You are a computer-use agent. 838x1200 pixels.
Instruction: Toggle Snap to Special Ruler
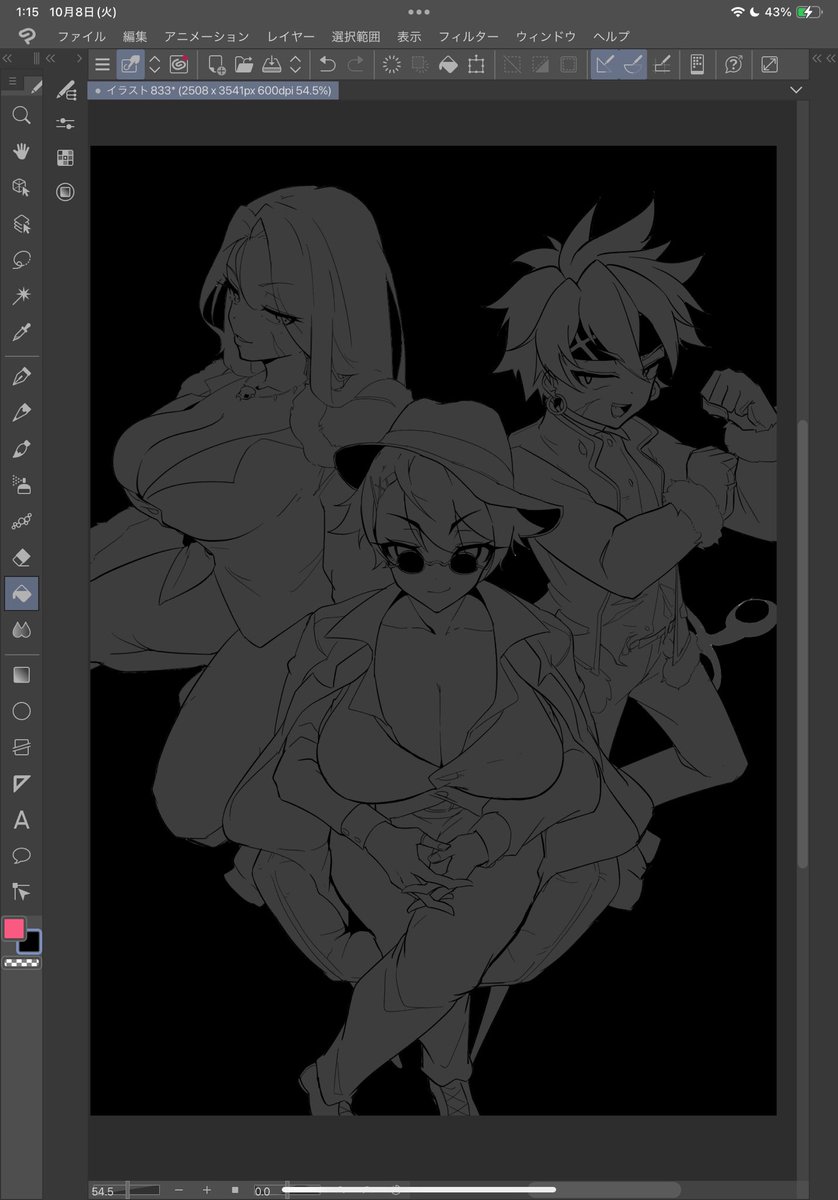[633, 65]
